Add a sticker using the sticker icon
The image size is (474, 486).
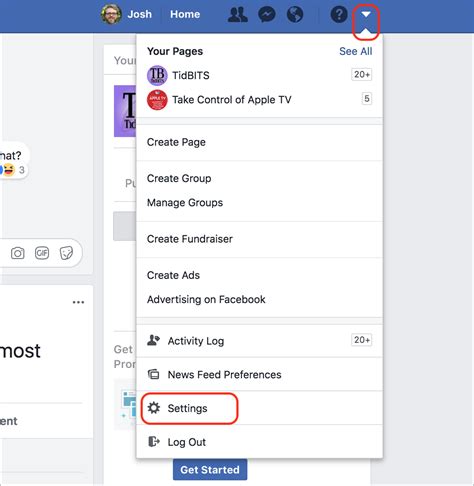[66, 253]
